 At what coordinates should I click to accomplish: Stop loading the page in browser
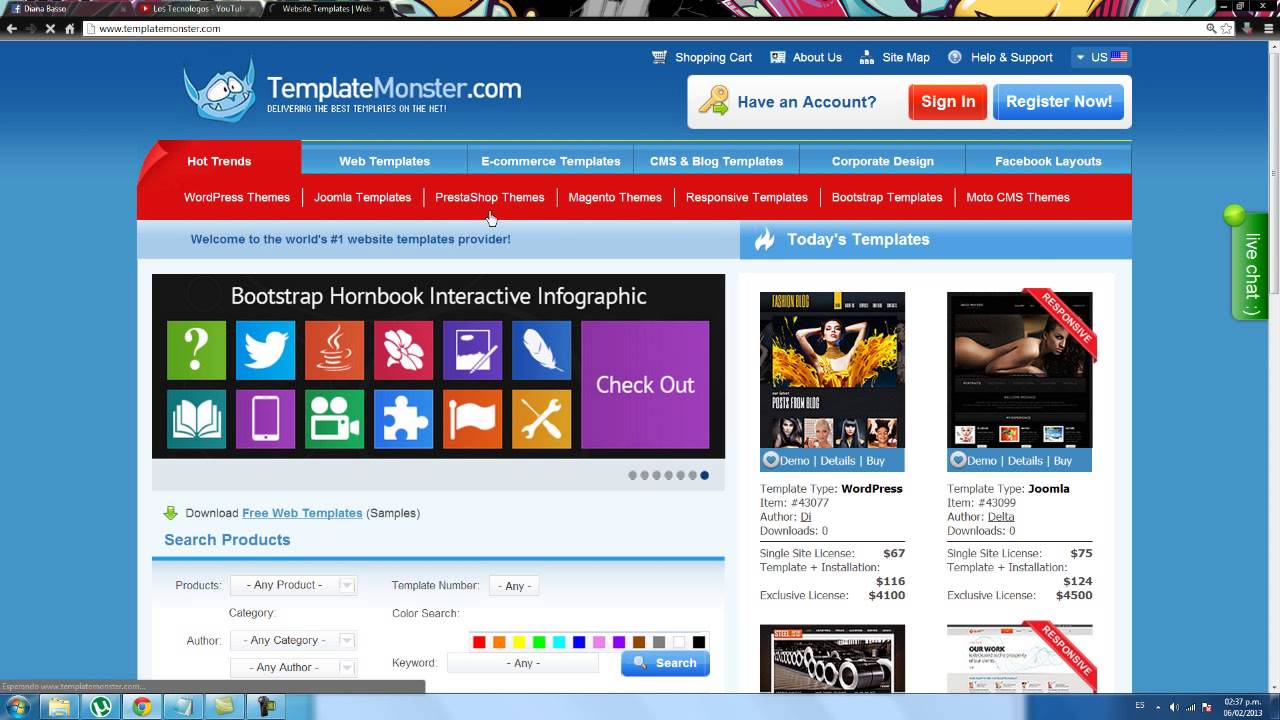pyautogui.click(x=50, y=28)
